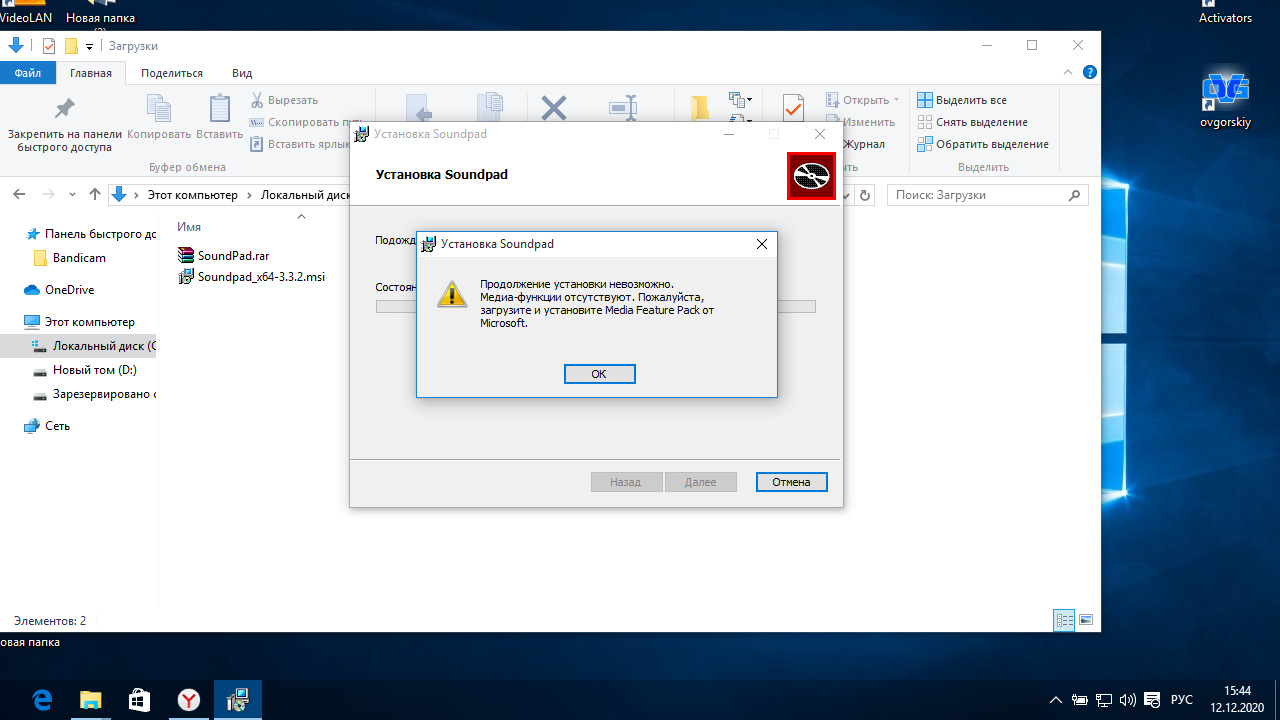Switch to details view layout icon
The image size is (1280, 720).
pos(1064,620)
